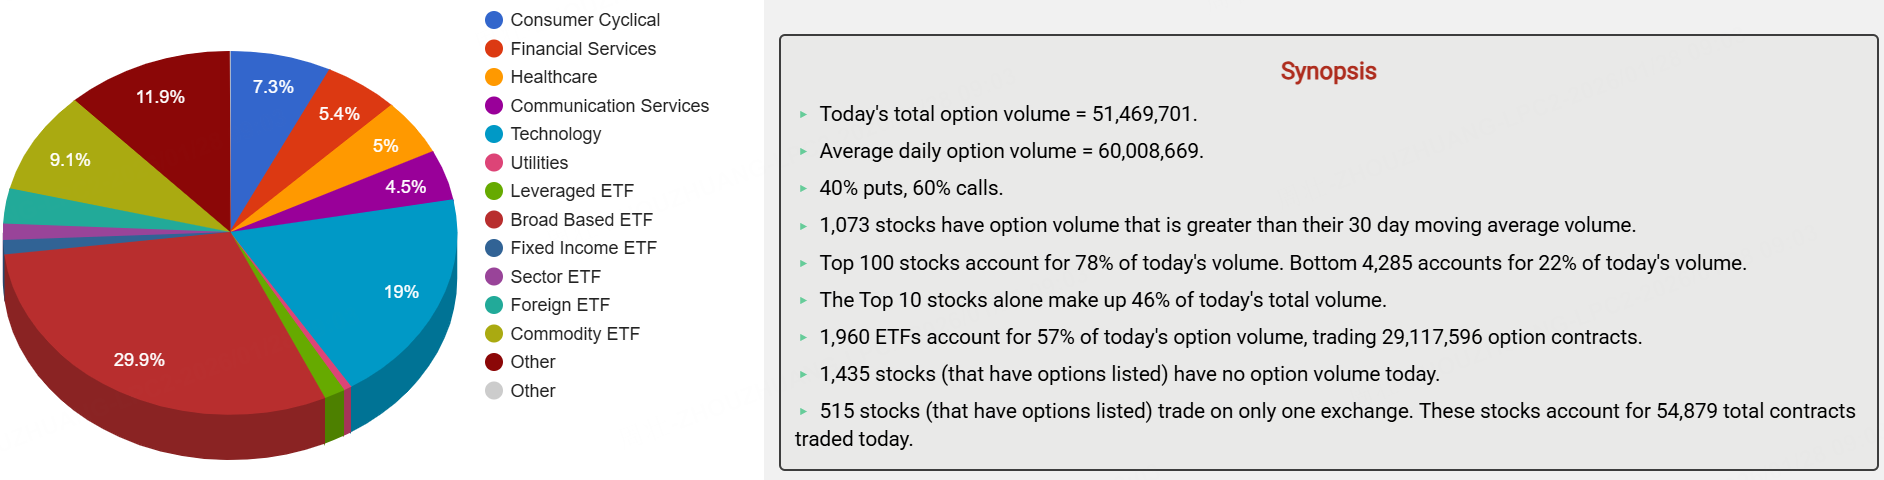The width and height of the screenshot is (1884, 480).
Task: Select the Commodity ETF legend entry
Action: [x=574, y=334]
